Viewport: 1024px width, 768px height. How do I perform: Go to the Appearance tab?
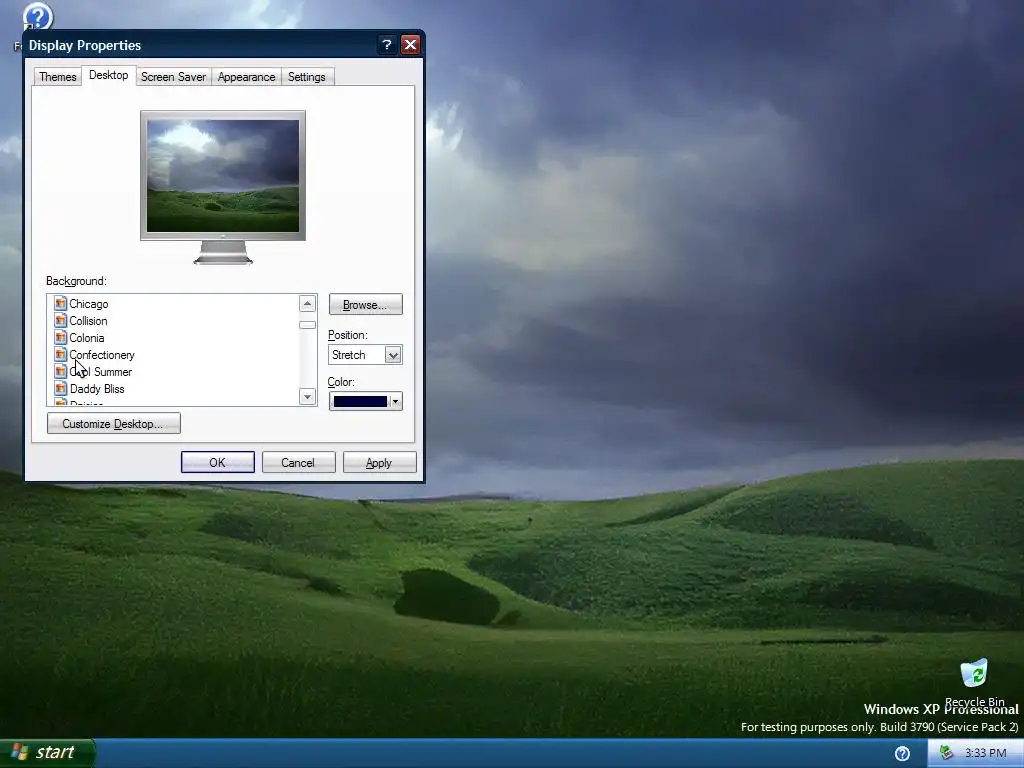click(x=246, y=77)
